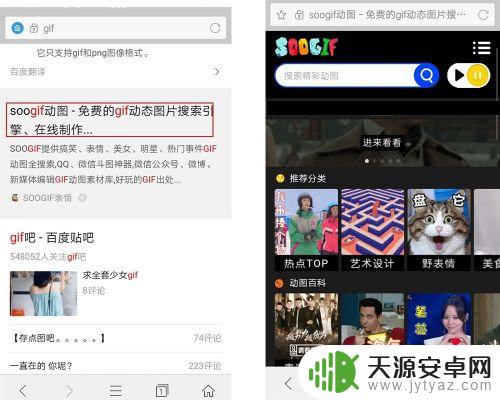The height and width of the screenshot is (400, 500).
Task: Click the Baidu paw icon in left address bar
Action: click(17, 28)
